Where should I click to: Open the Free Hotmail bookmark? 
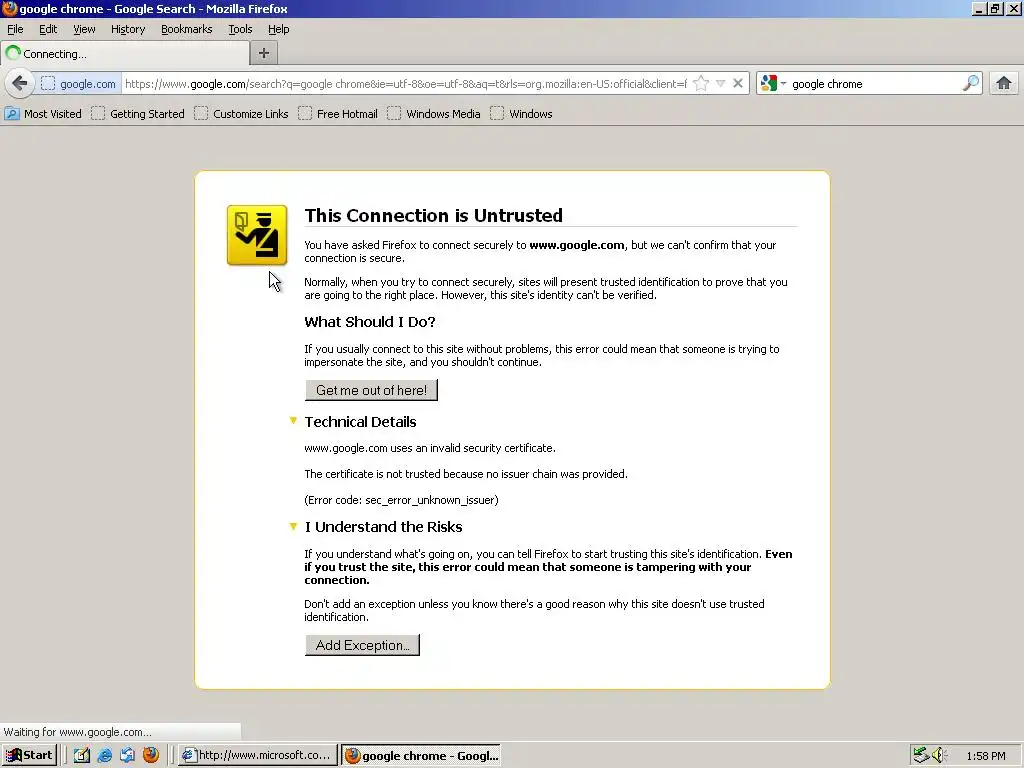pyautogui.click(x=338, y=114)
